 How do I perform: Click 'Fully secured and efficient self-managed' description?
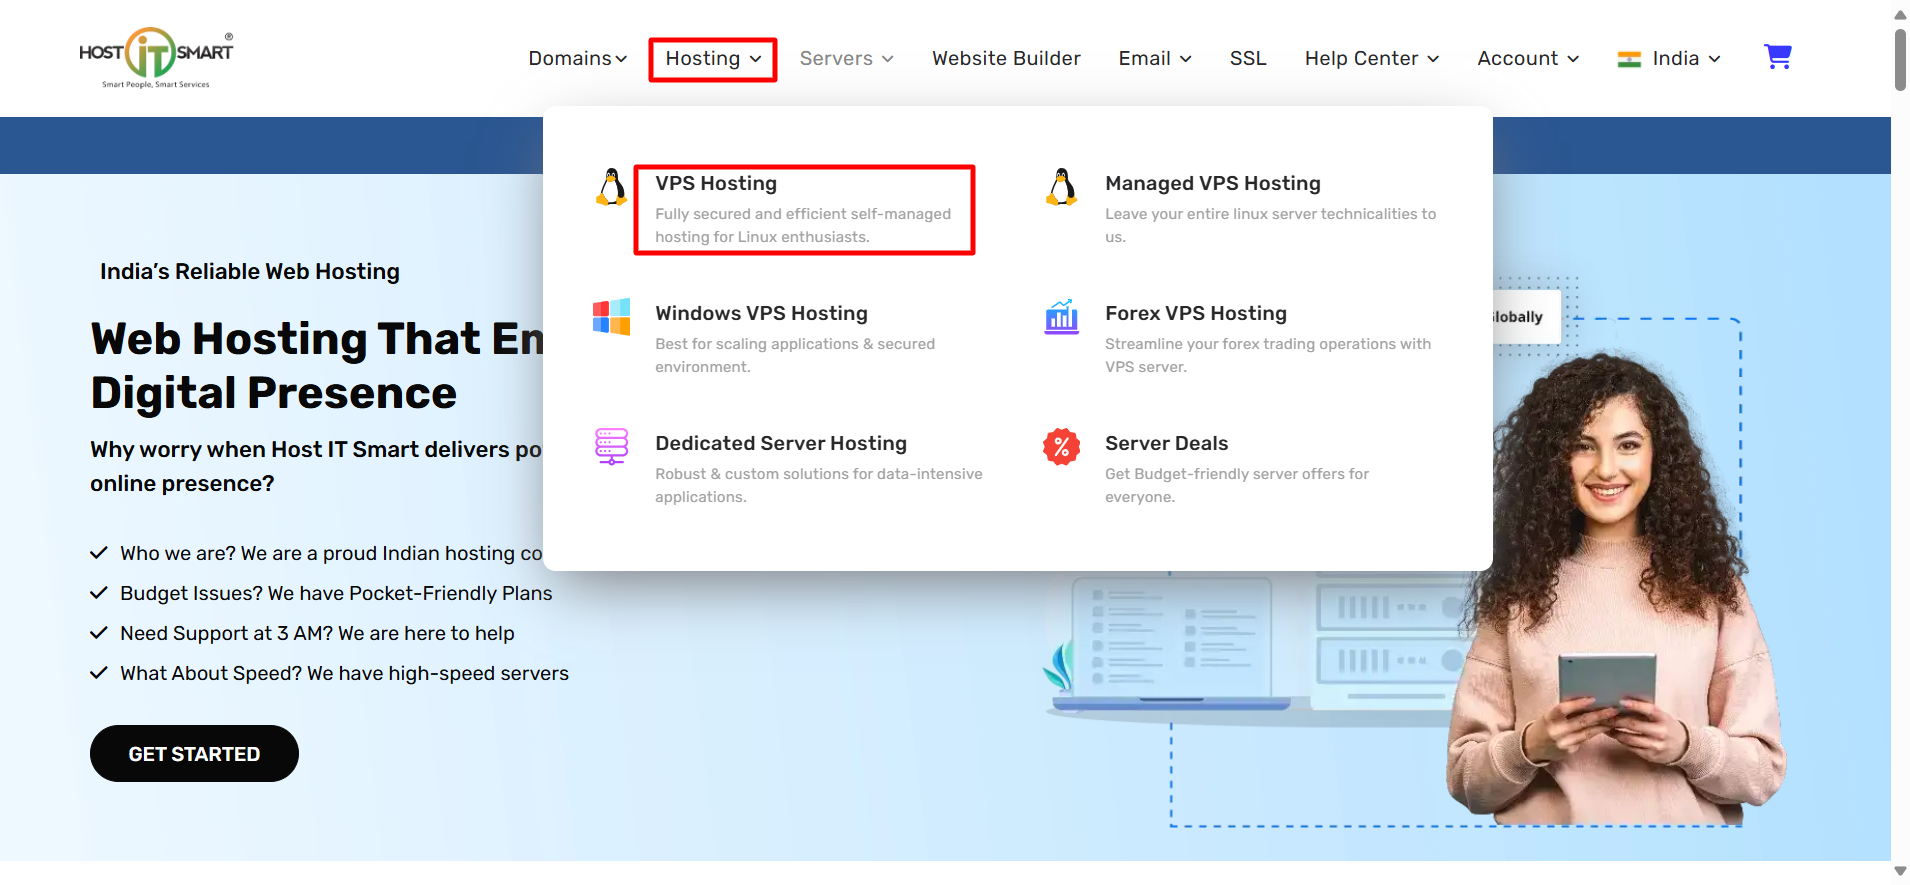pos(803,225)
